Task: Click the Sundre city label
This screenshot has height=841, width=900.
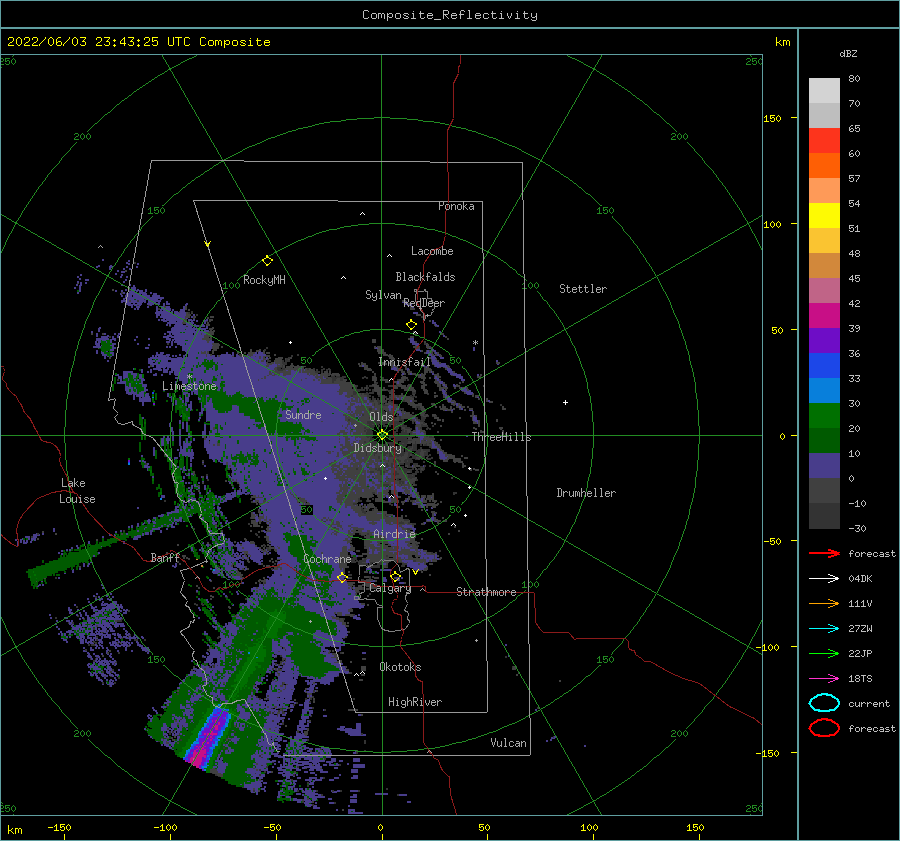Action: pos(303,414)
